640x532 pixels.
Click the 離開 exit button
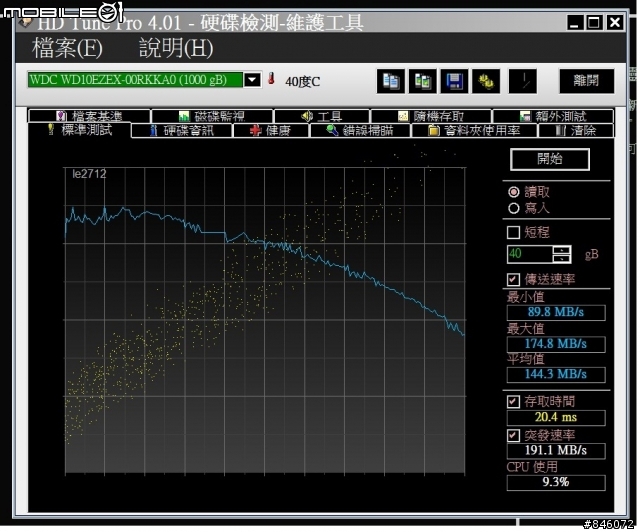tap(587, 81)
